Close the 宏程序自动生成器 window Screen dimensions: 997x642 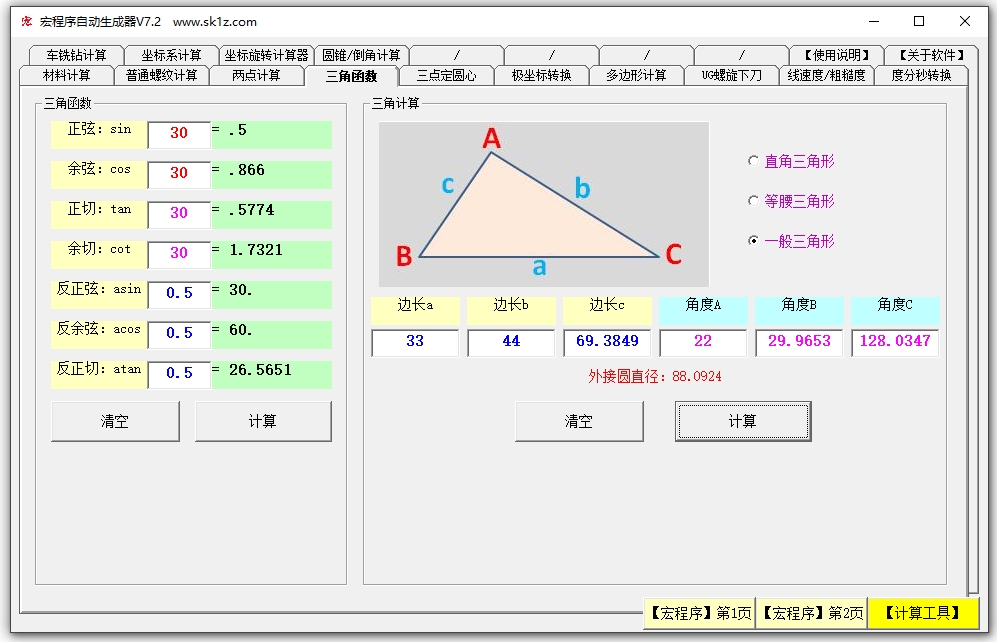pos(965,22)
